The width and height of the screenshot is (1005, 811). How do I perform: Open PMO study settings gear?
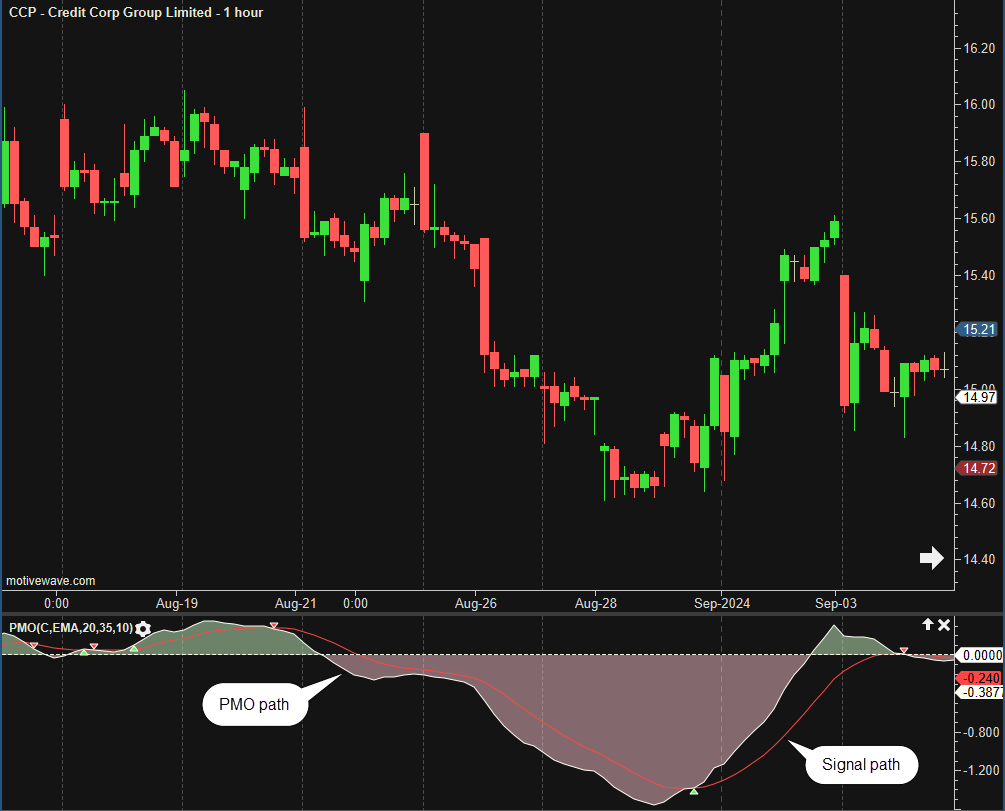(x=143, y=628)
